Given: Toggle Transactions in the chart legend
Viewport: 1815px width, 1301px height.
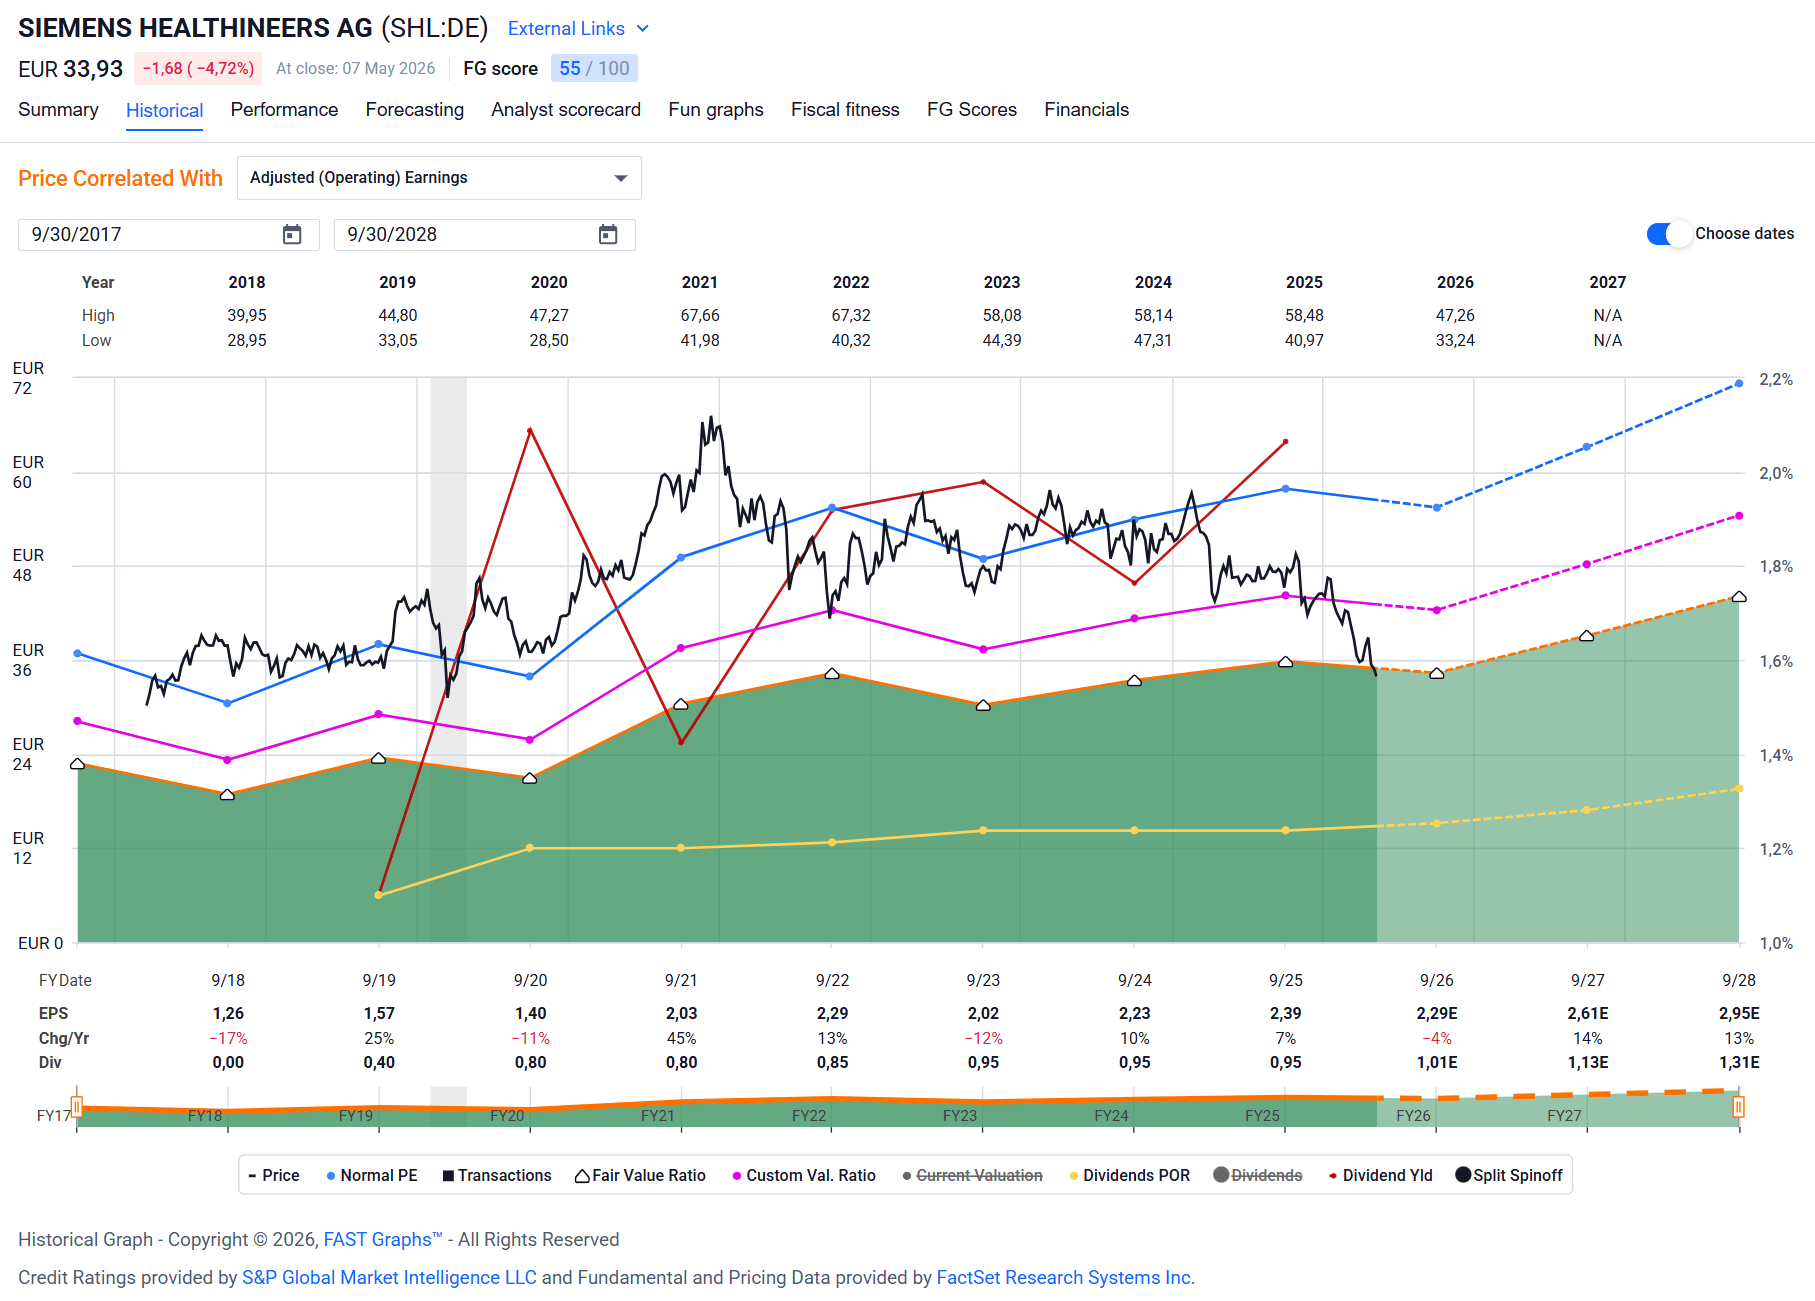Looking at the screenshot, I should 497,1175.
